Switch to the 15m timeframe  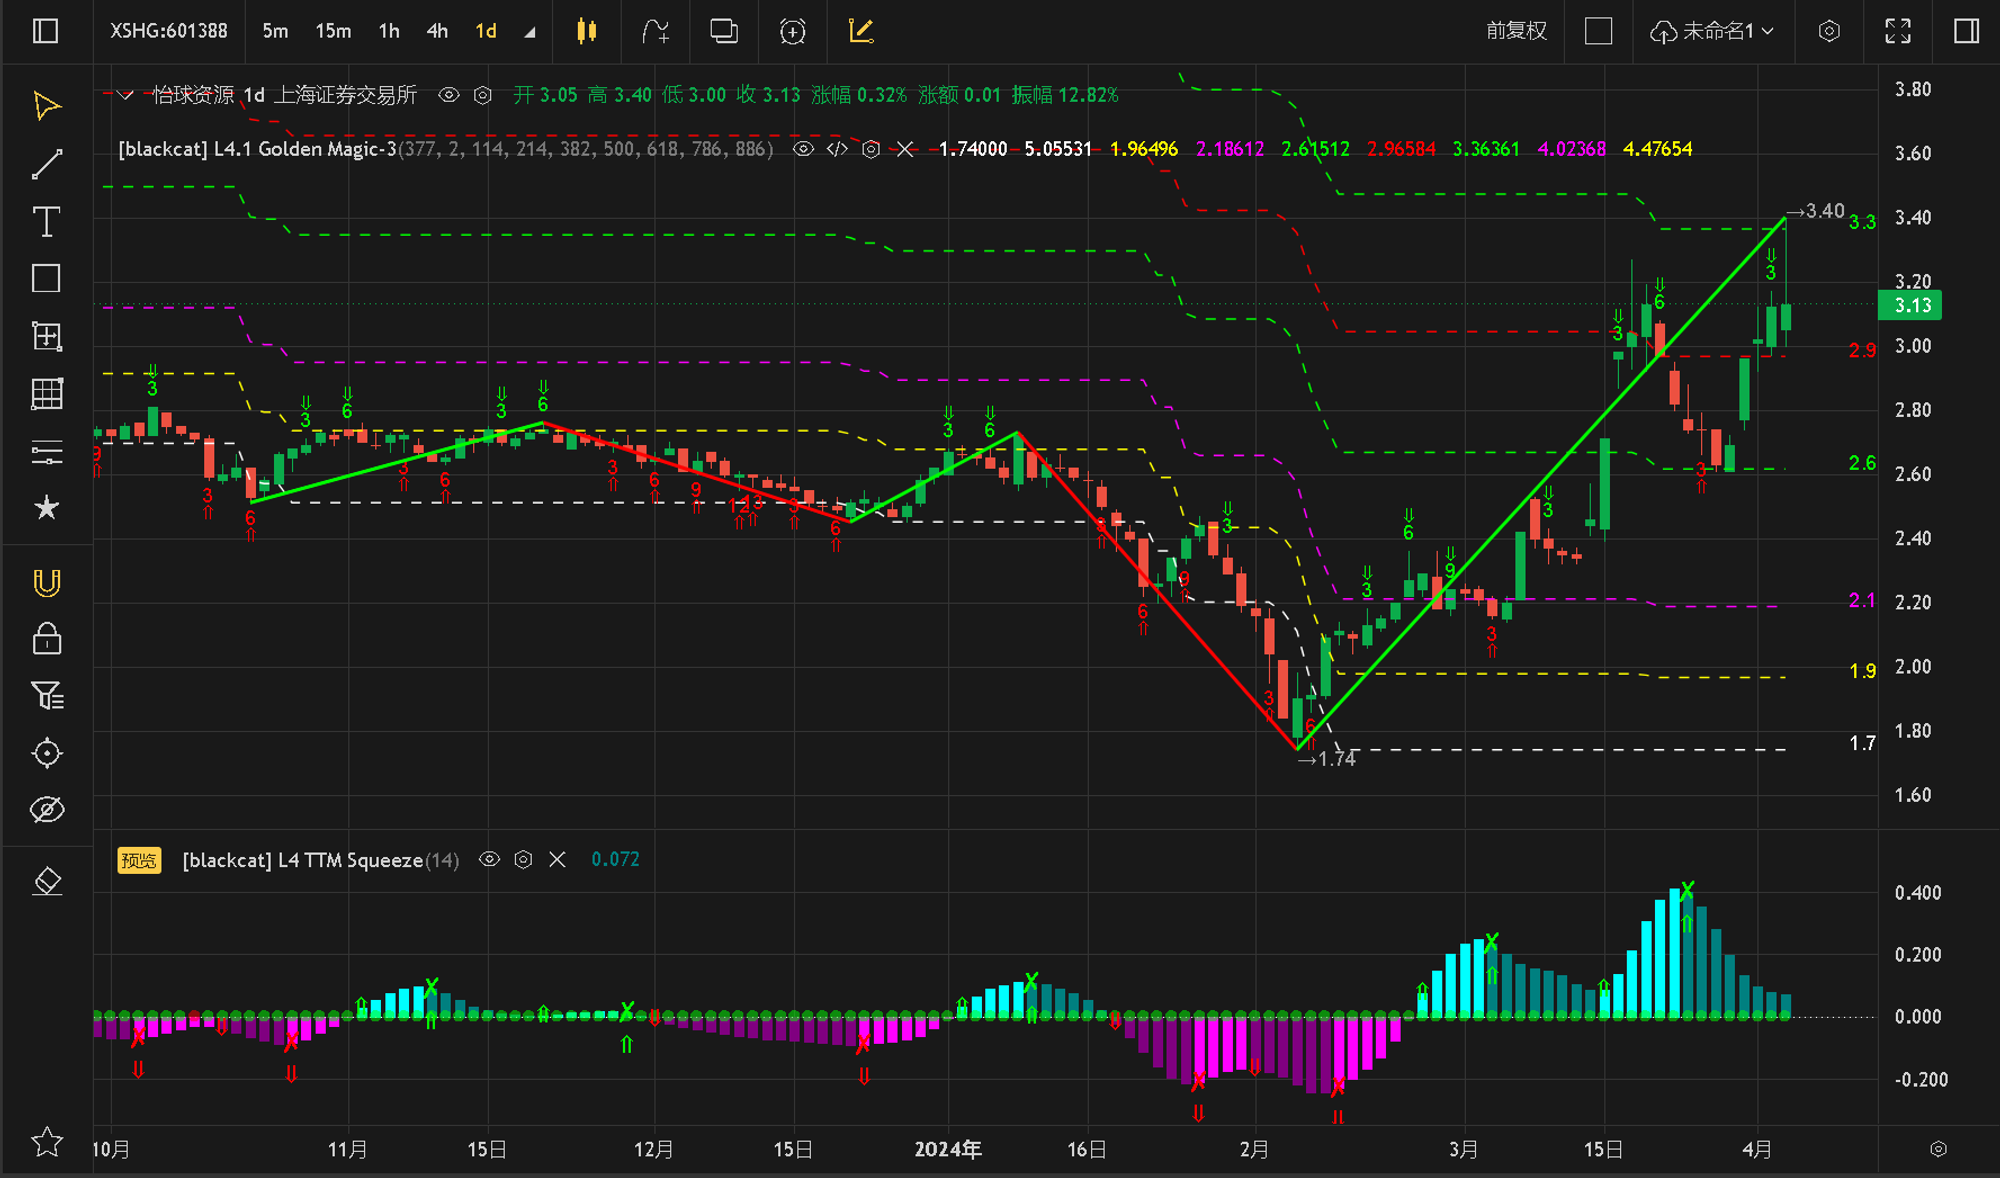tap(333, 31)
